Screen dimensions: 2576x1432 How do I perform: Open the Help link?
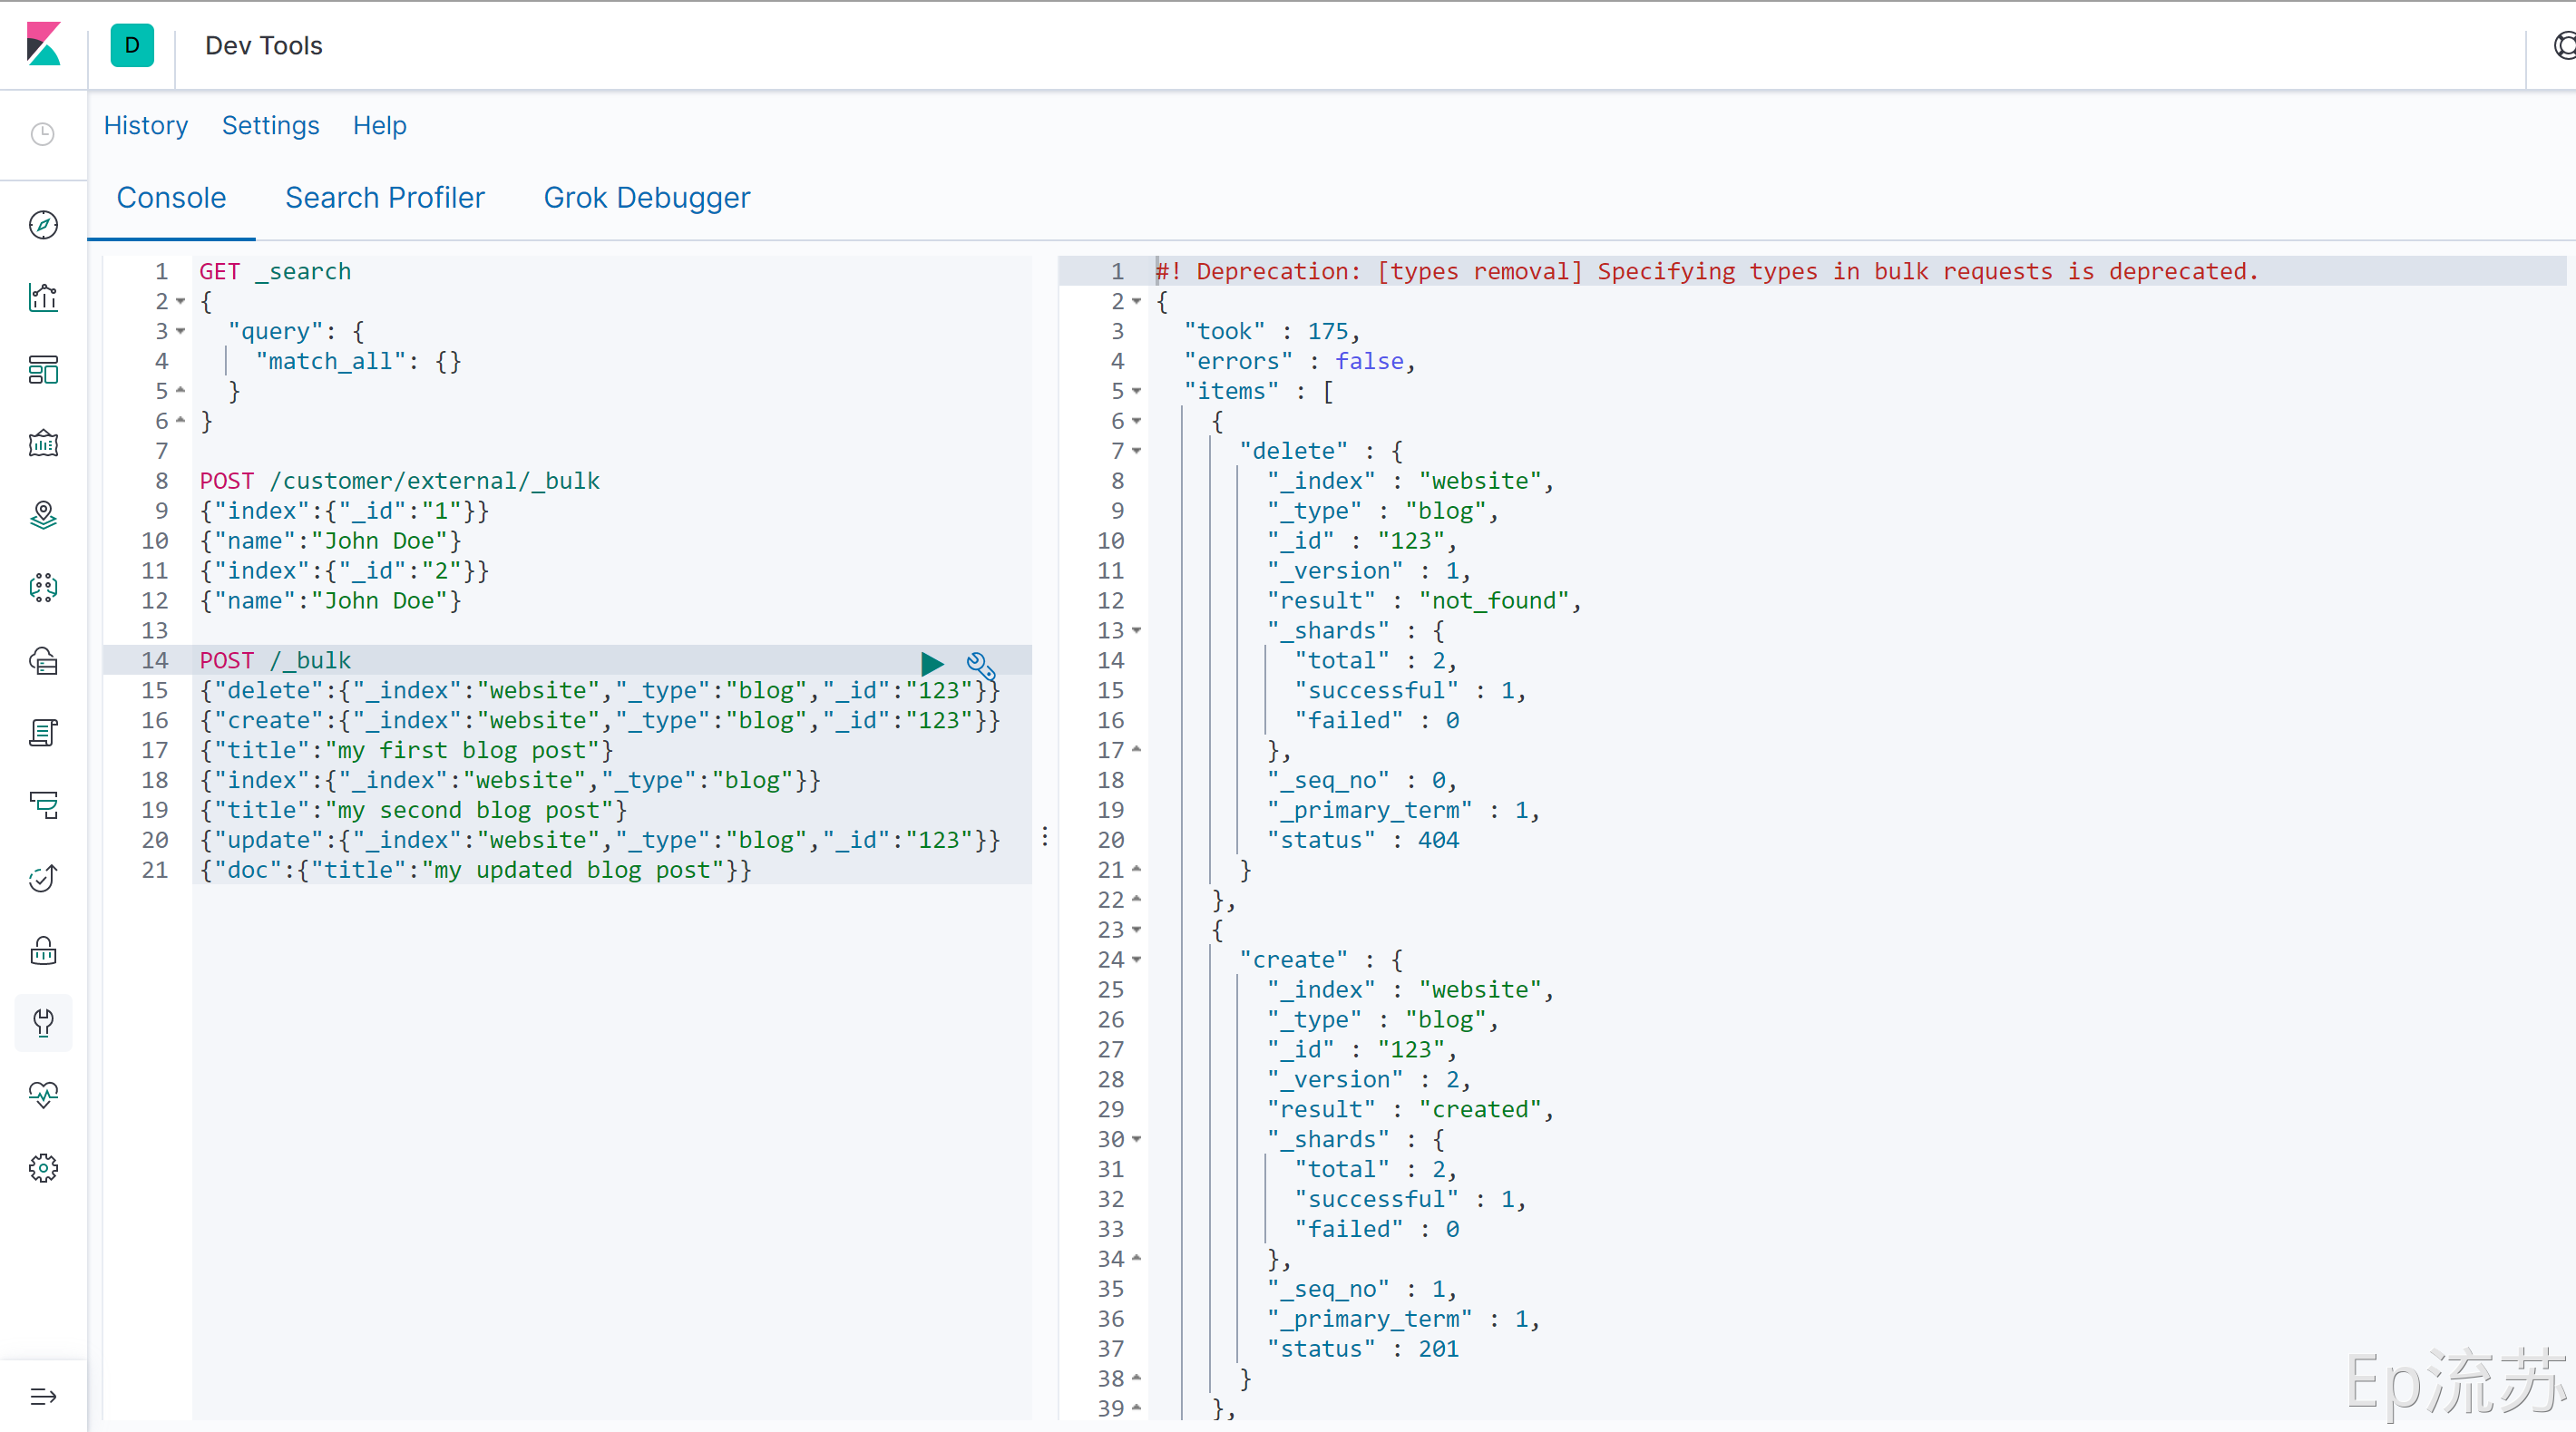click(x=379, y=125)
